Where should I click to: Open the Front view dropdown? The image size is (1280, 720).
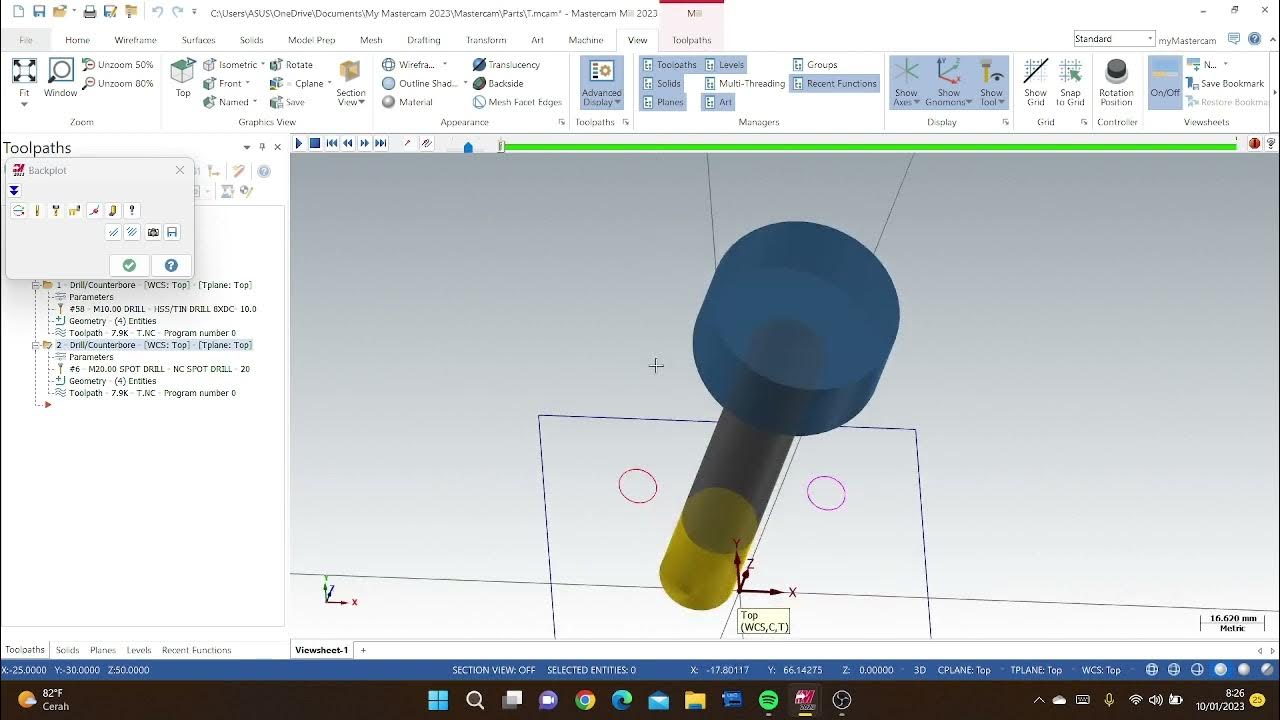[x=247, y=83]
